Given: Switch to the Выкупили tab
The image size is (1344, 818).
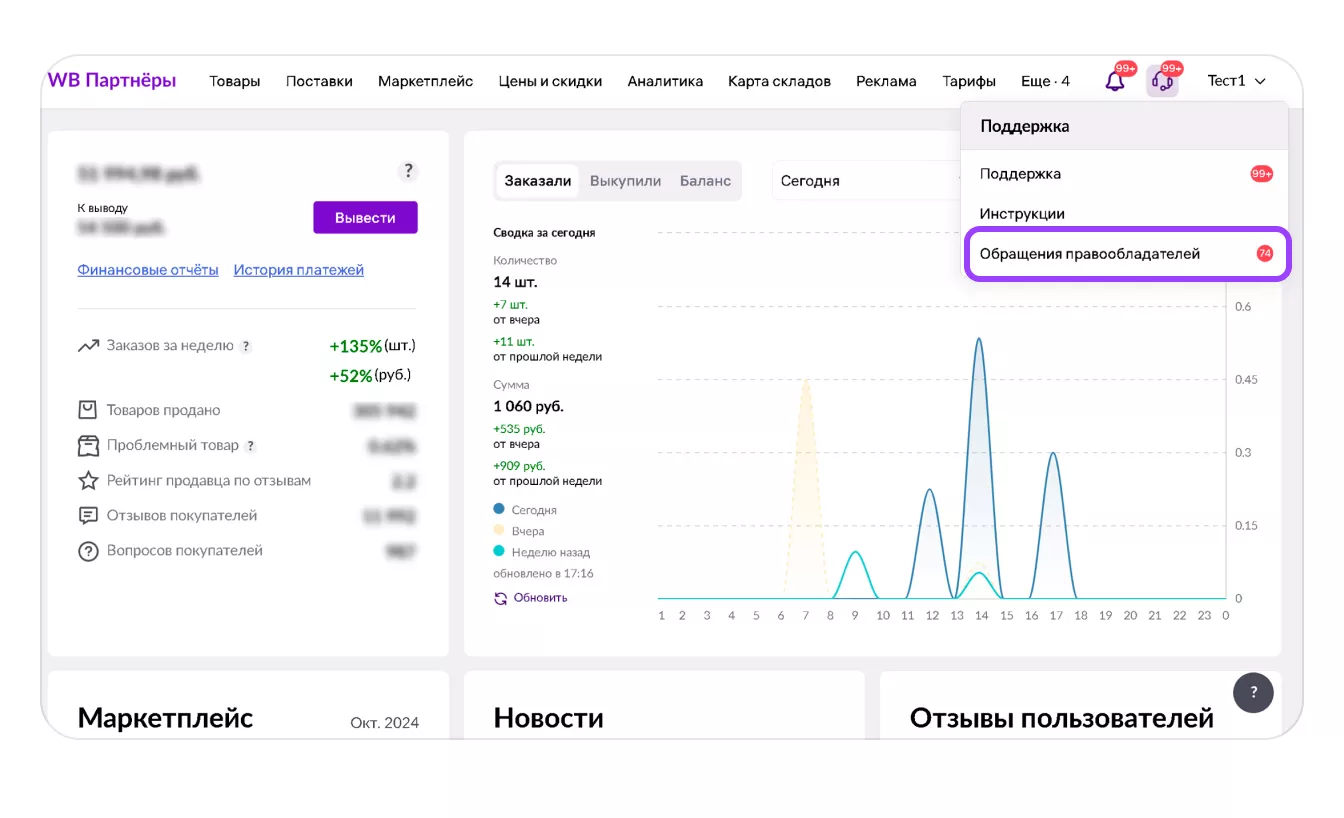Looking at the screenshot, I should (626, 181).
